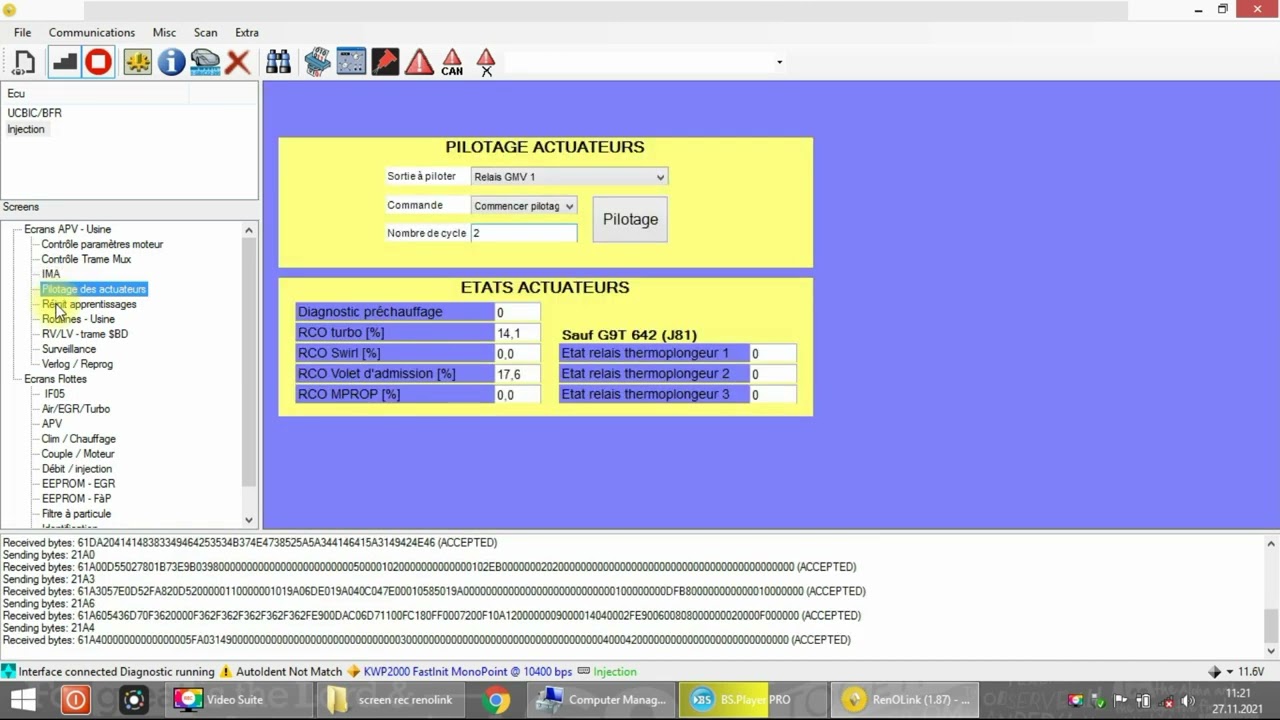Switch to Computer Management taskbar window
Viewport: 1280px width, 720px height.
(603, 700)
